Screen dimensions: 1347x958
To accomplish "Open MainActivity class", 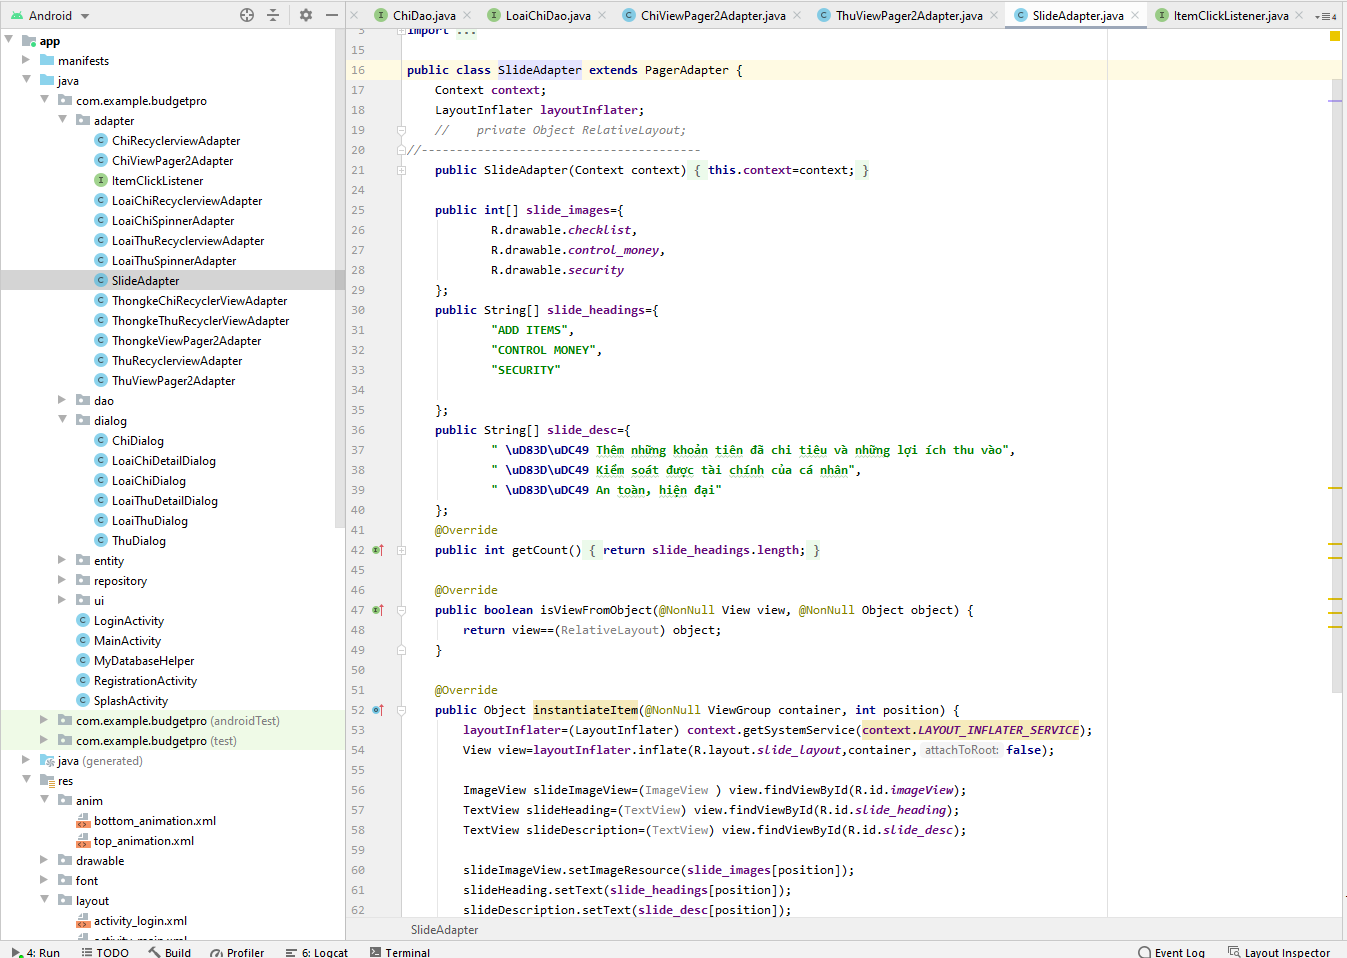I will point(127,641).
